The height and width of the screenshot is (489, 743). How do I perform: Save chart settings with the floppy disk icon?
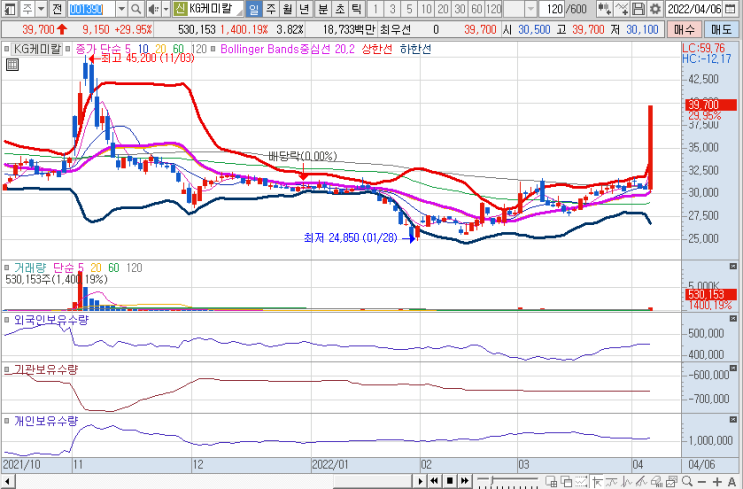(x=638, y=9)
